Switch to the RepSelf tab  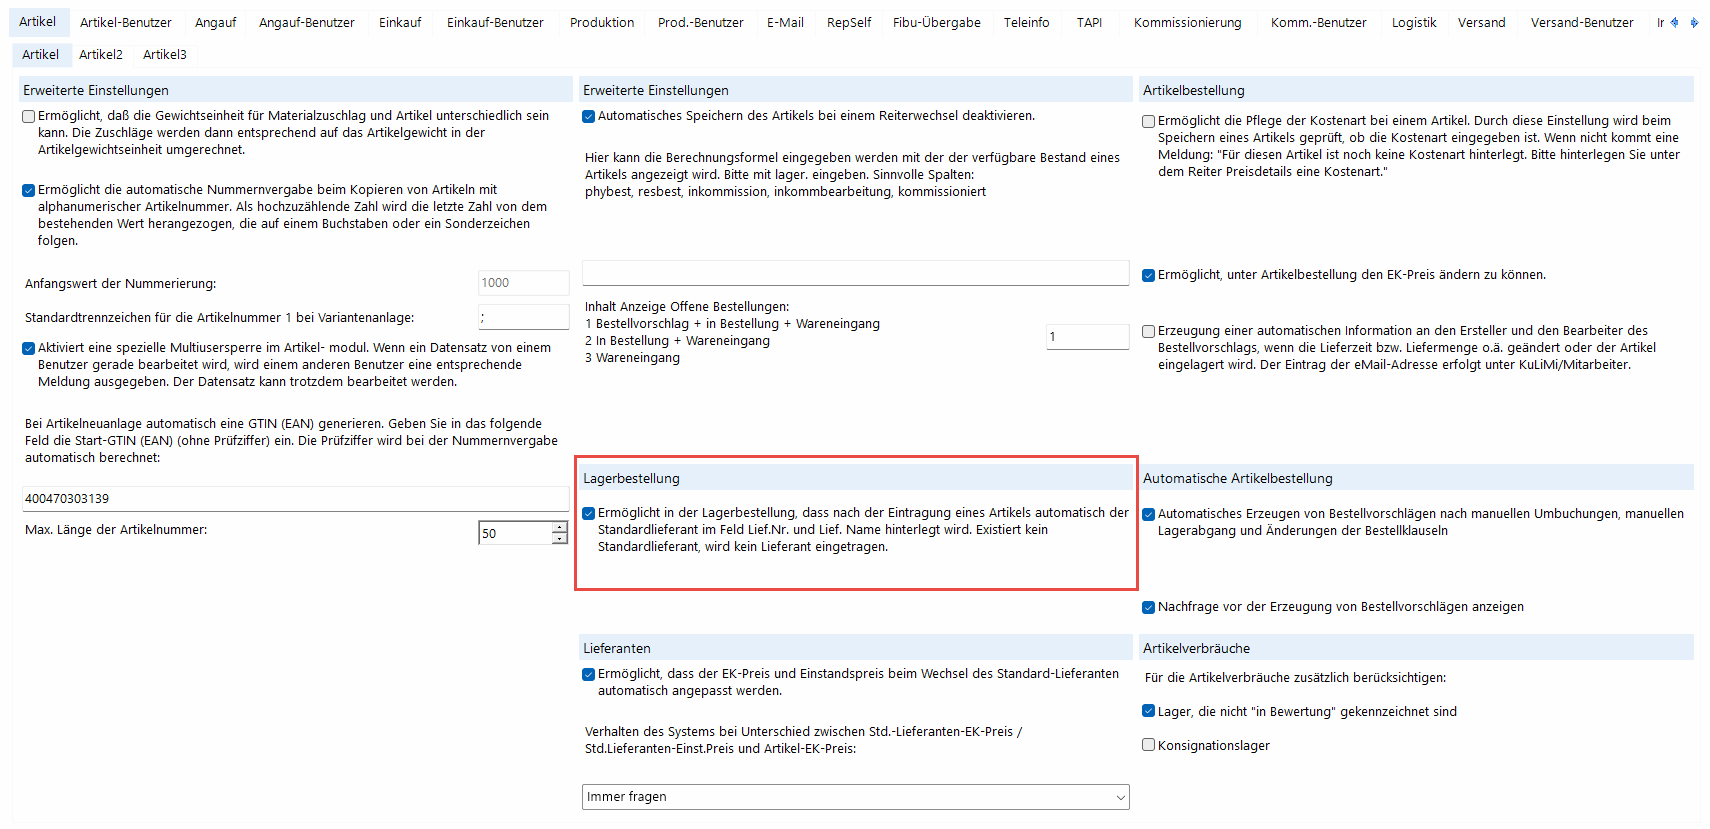(849, 22)
